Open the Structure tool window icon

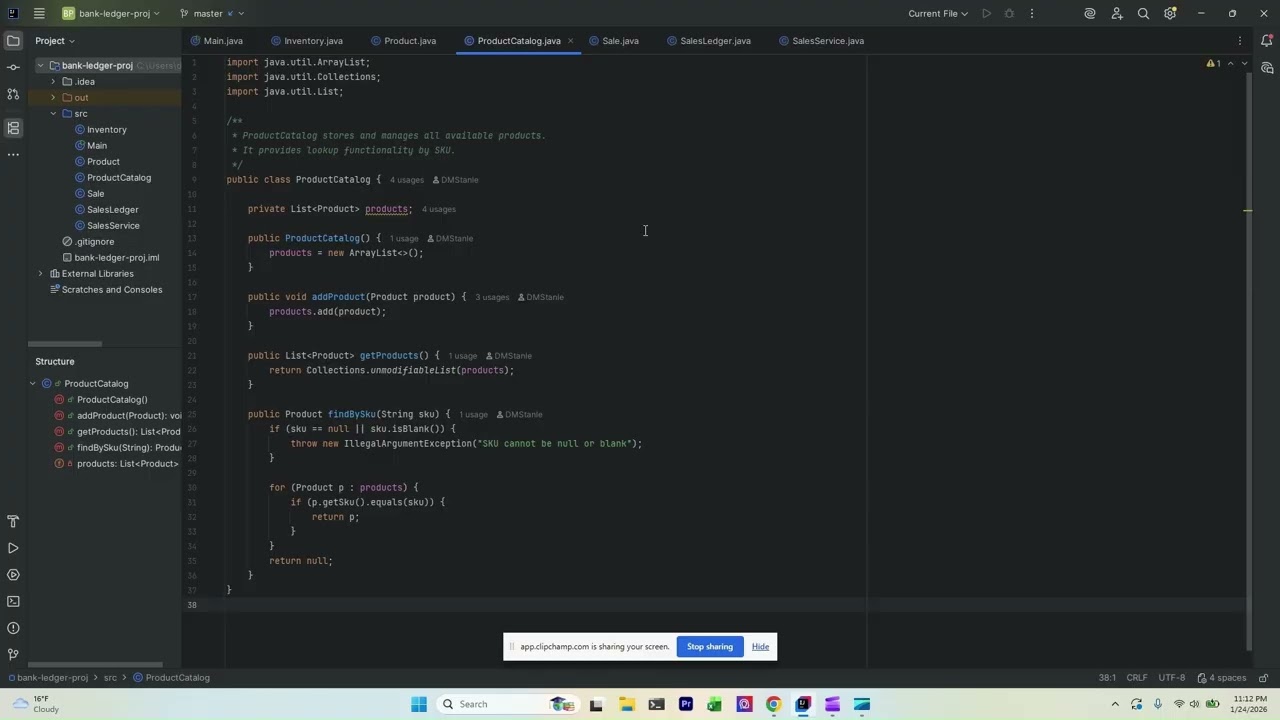tap(13, 128)
